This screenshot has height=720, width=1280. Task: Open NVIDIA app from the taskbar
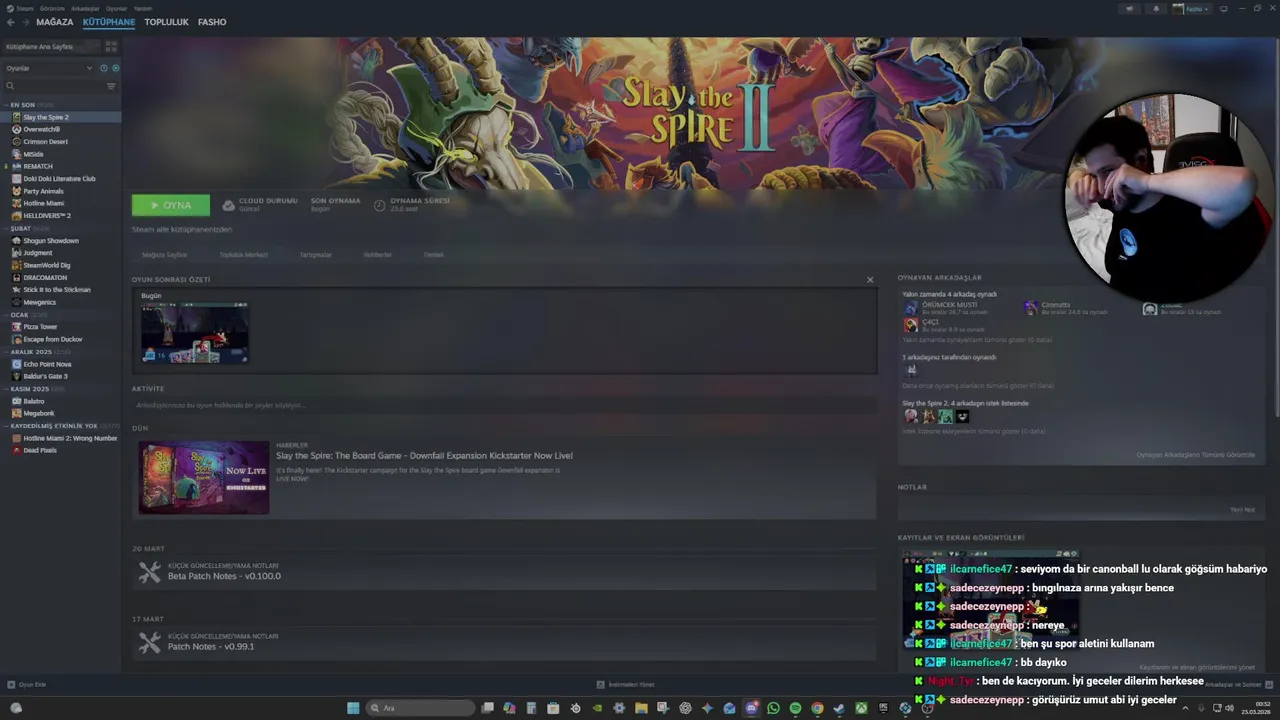pyautogui.click(x=597, y=708)
